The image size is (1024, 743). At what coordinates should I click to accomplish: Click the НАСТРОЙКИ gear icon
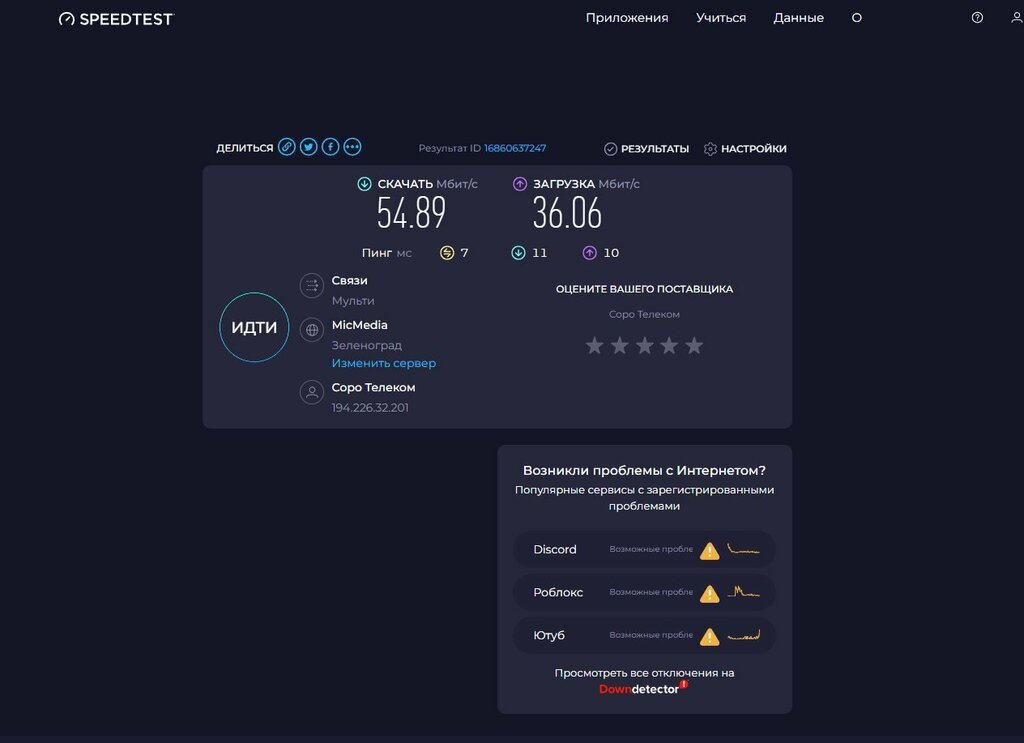711,149
